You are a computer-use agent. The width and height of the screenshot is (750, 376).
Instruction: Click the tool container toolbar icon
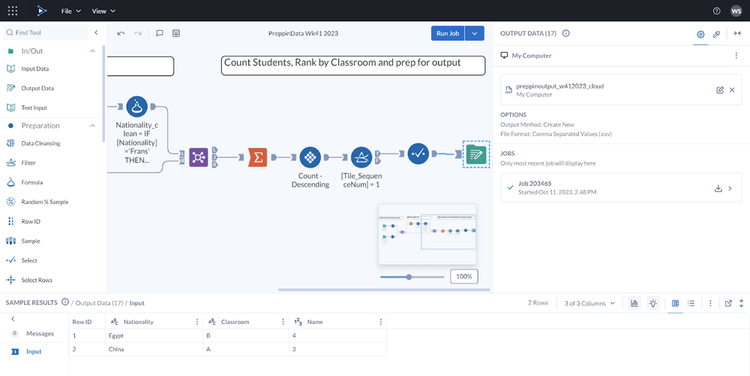176,33
